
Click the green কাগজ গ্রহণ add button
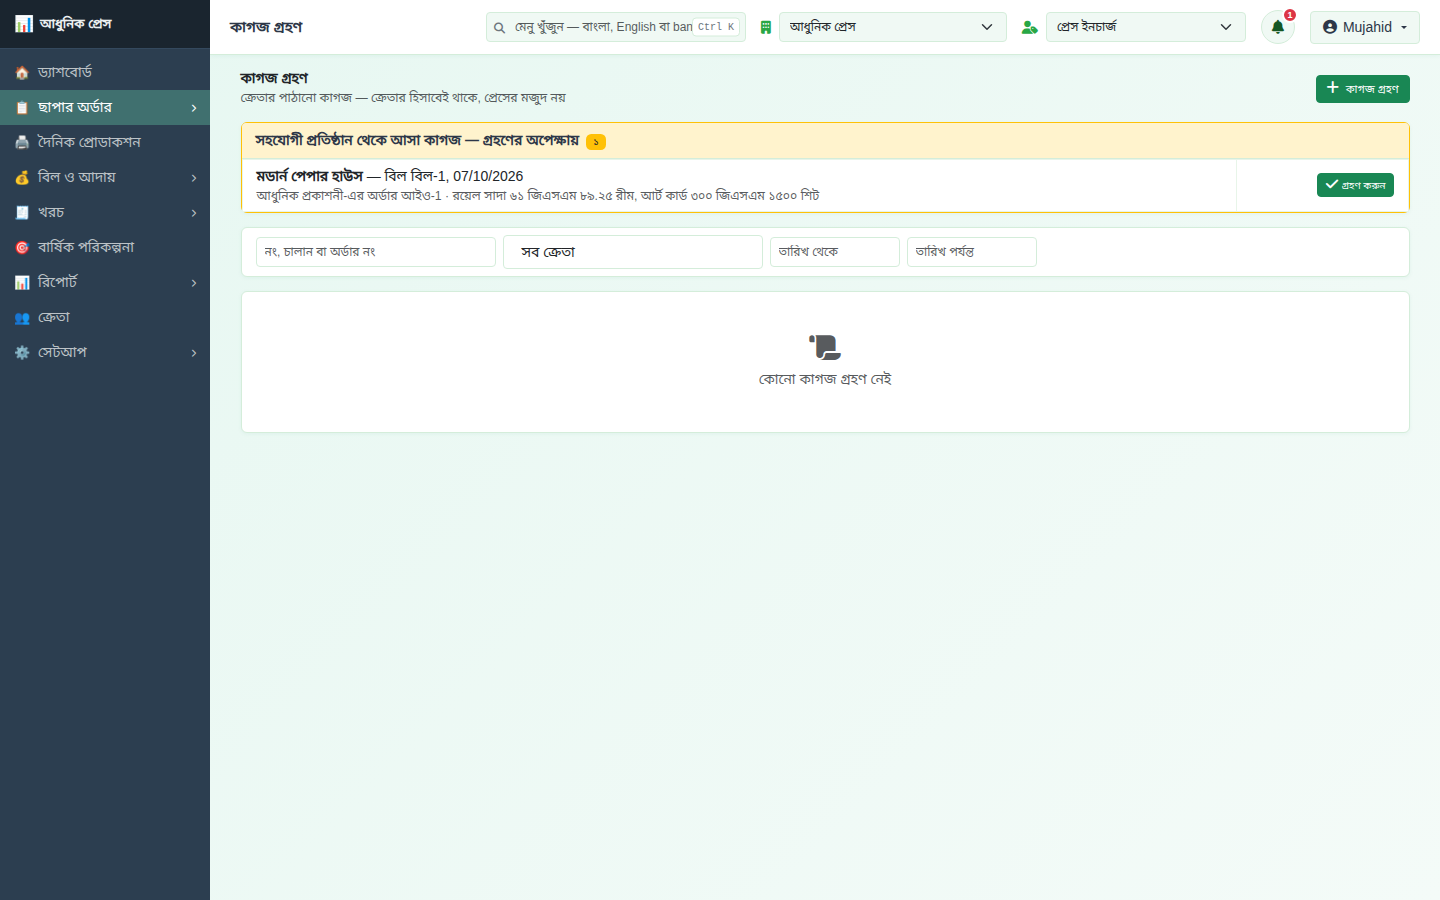pos(1362,89)
